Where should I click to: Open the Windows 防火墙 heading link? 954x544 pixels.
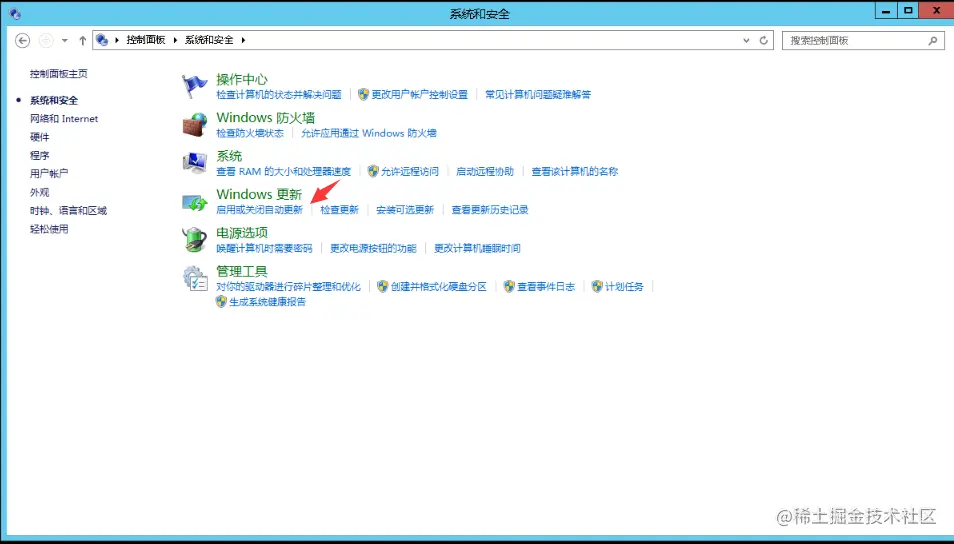(266, 117)
